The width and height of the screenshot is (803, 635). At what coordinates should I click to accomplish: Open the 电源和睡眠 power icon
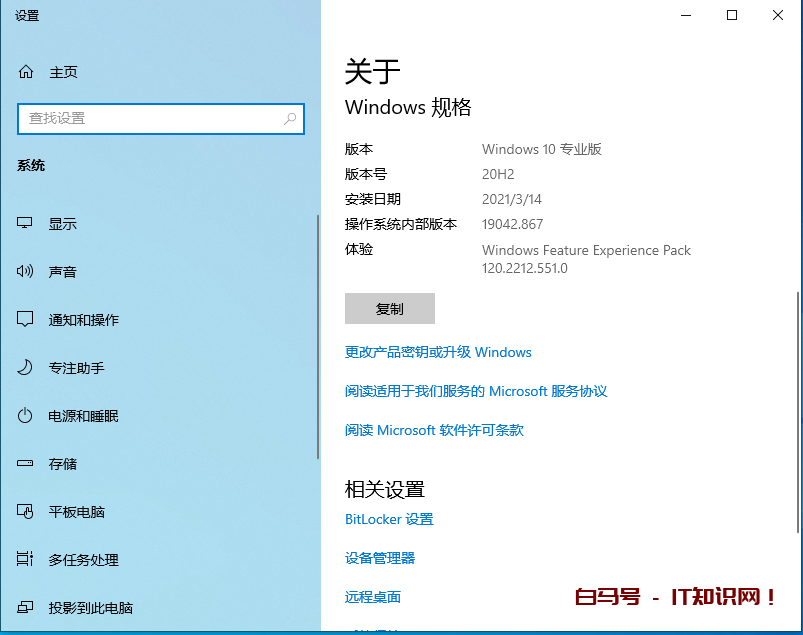(x=26, y=416)
